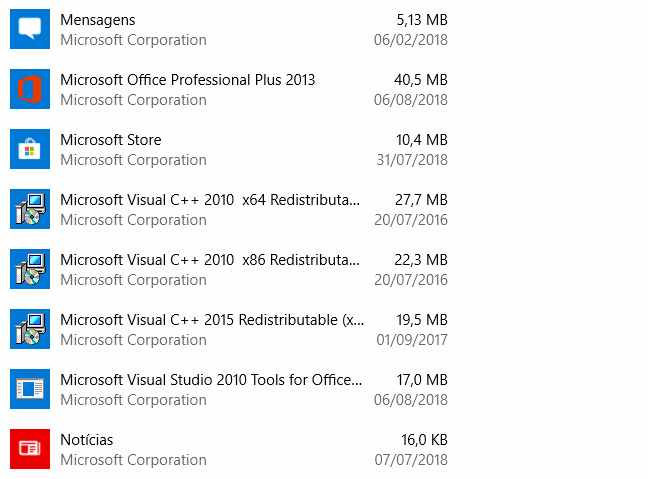Click the Microsoft Store shopping bag icon
648x479 pixels.
[x=30, y=149]
